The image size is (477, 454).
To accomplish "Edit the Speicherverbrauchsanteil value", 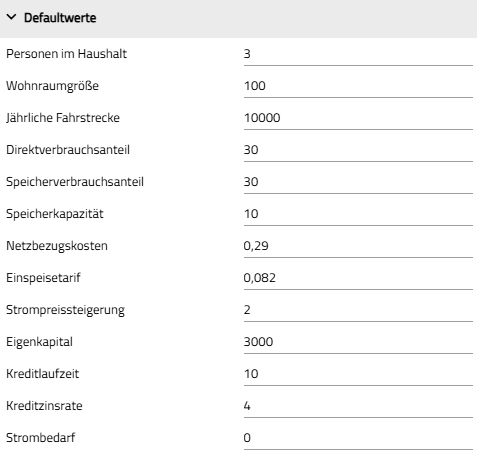I will (358, 182).
